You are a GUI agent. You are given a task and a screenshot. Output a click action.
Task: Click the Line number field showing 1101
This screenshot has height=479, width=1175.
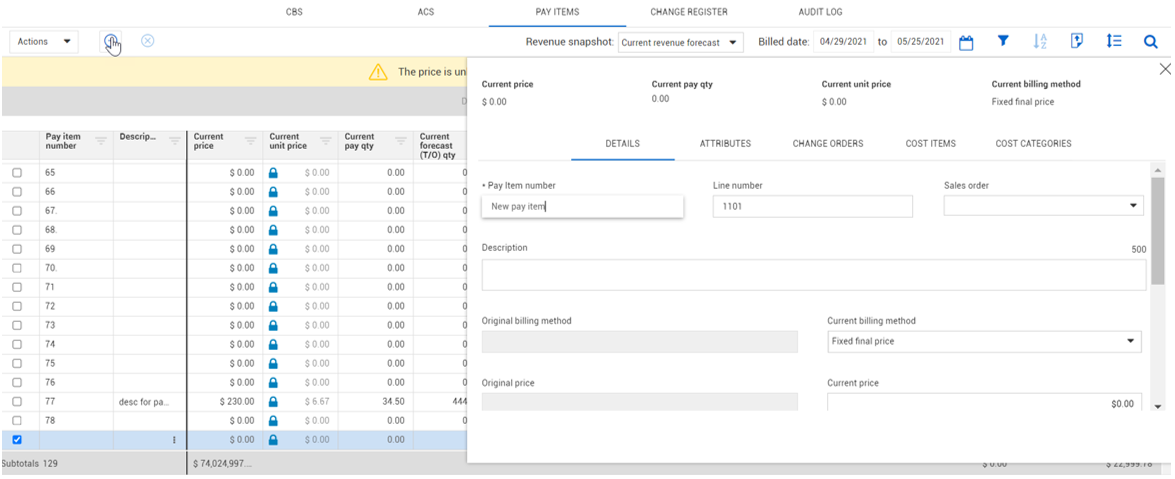tap(813, 206)
